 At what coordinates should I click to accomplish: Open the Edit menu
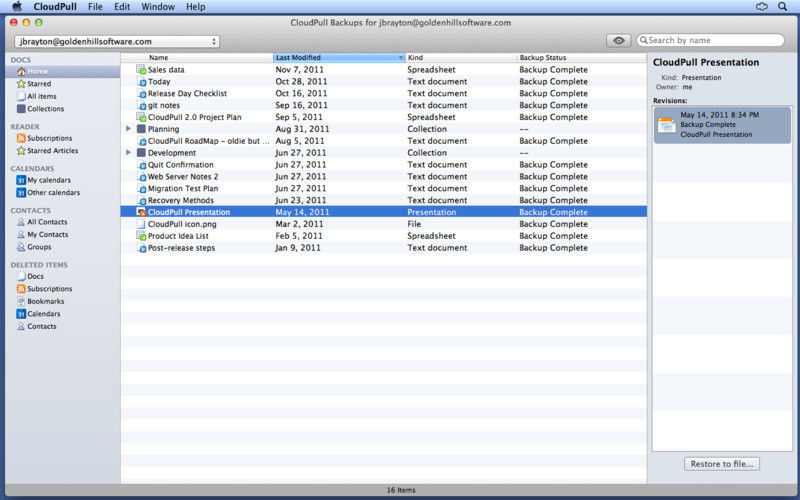[x=122, y=7]
